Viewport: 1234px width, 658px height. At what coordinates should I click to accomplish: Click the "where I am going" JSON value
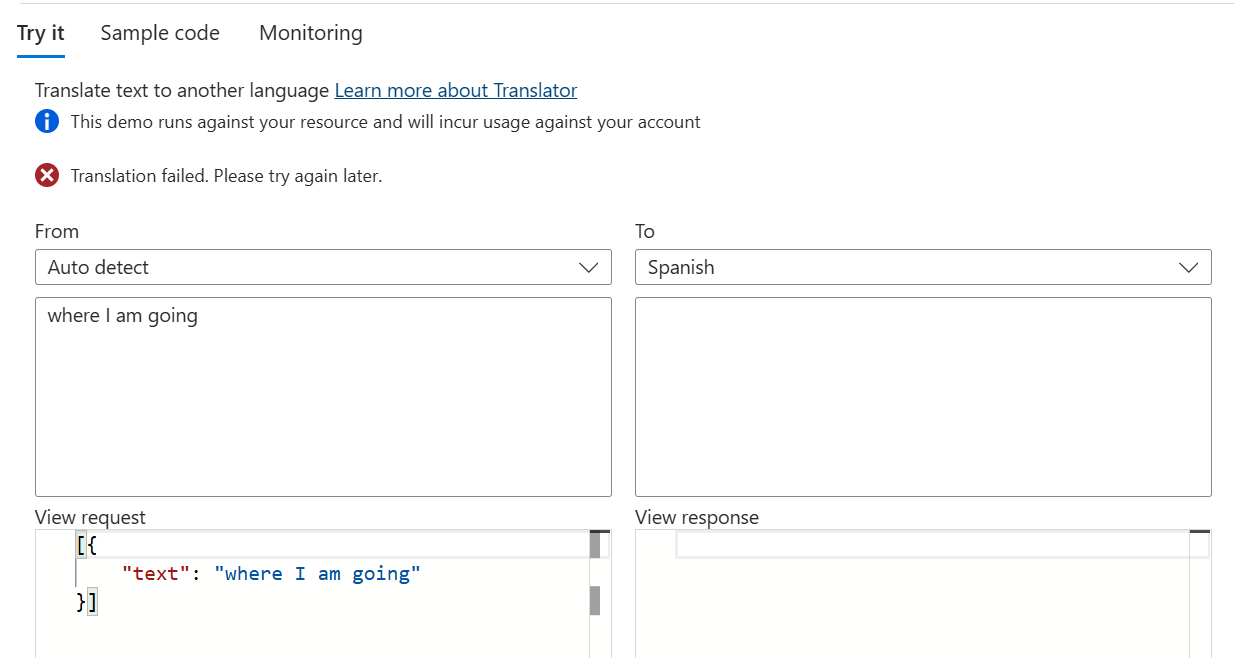(318, 574)
